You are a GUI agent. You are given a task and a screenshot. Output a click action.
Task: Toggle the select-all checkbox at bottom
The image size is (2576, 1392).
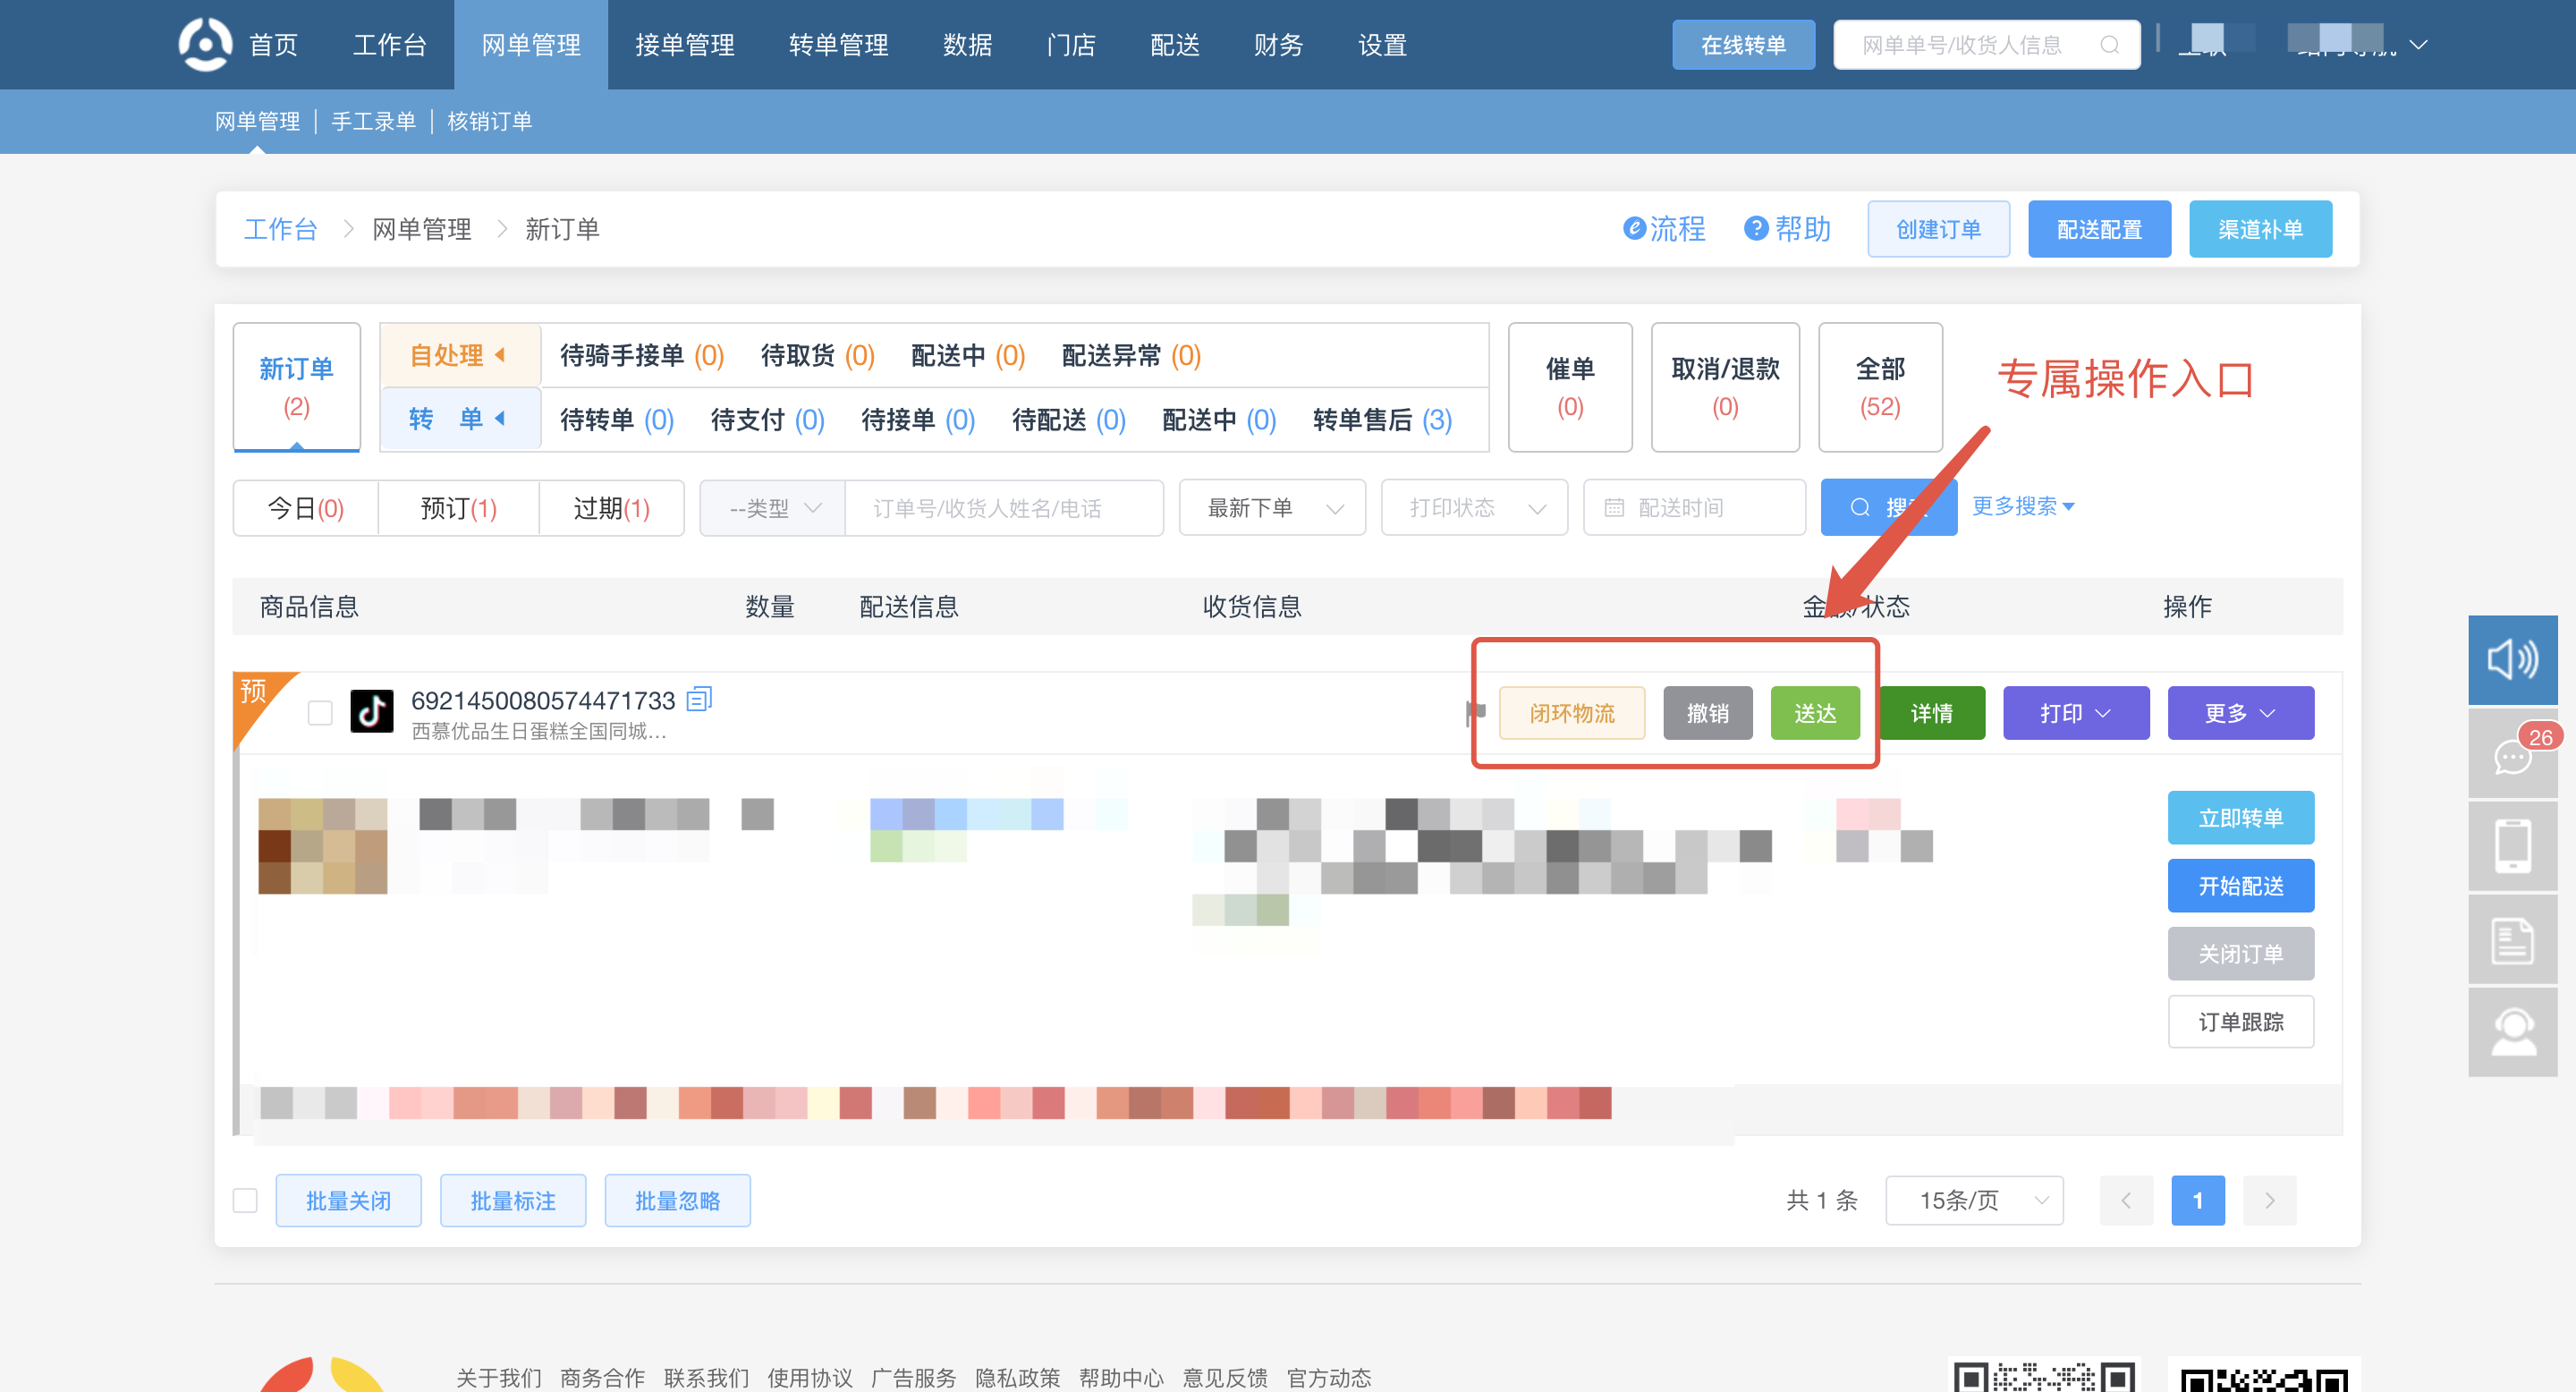click(x=245, y=1200)
